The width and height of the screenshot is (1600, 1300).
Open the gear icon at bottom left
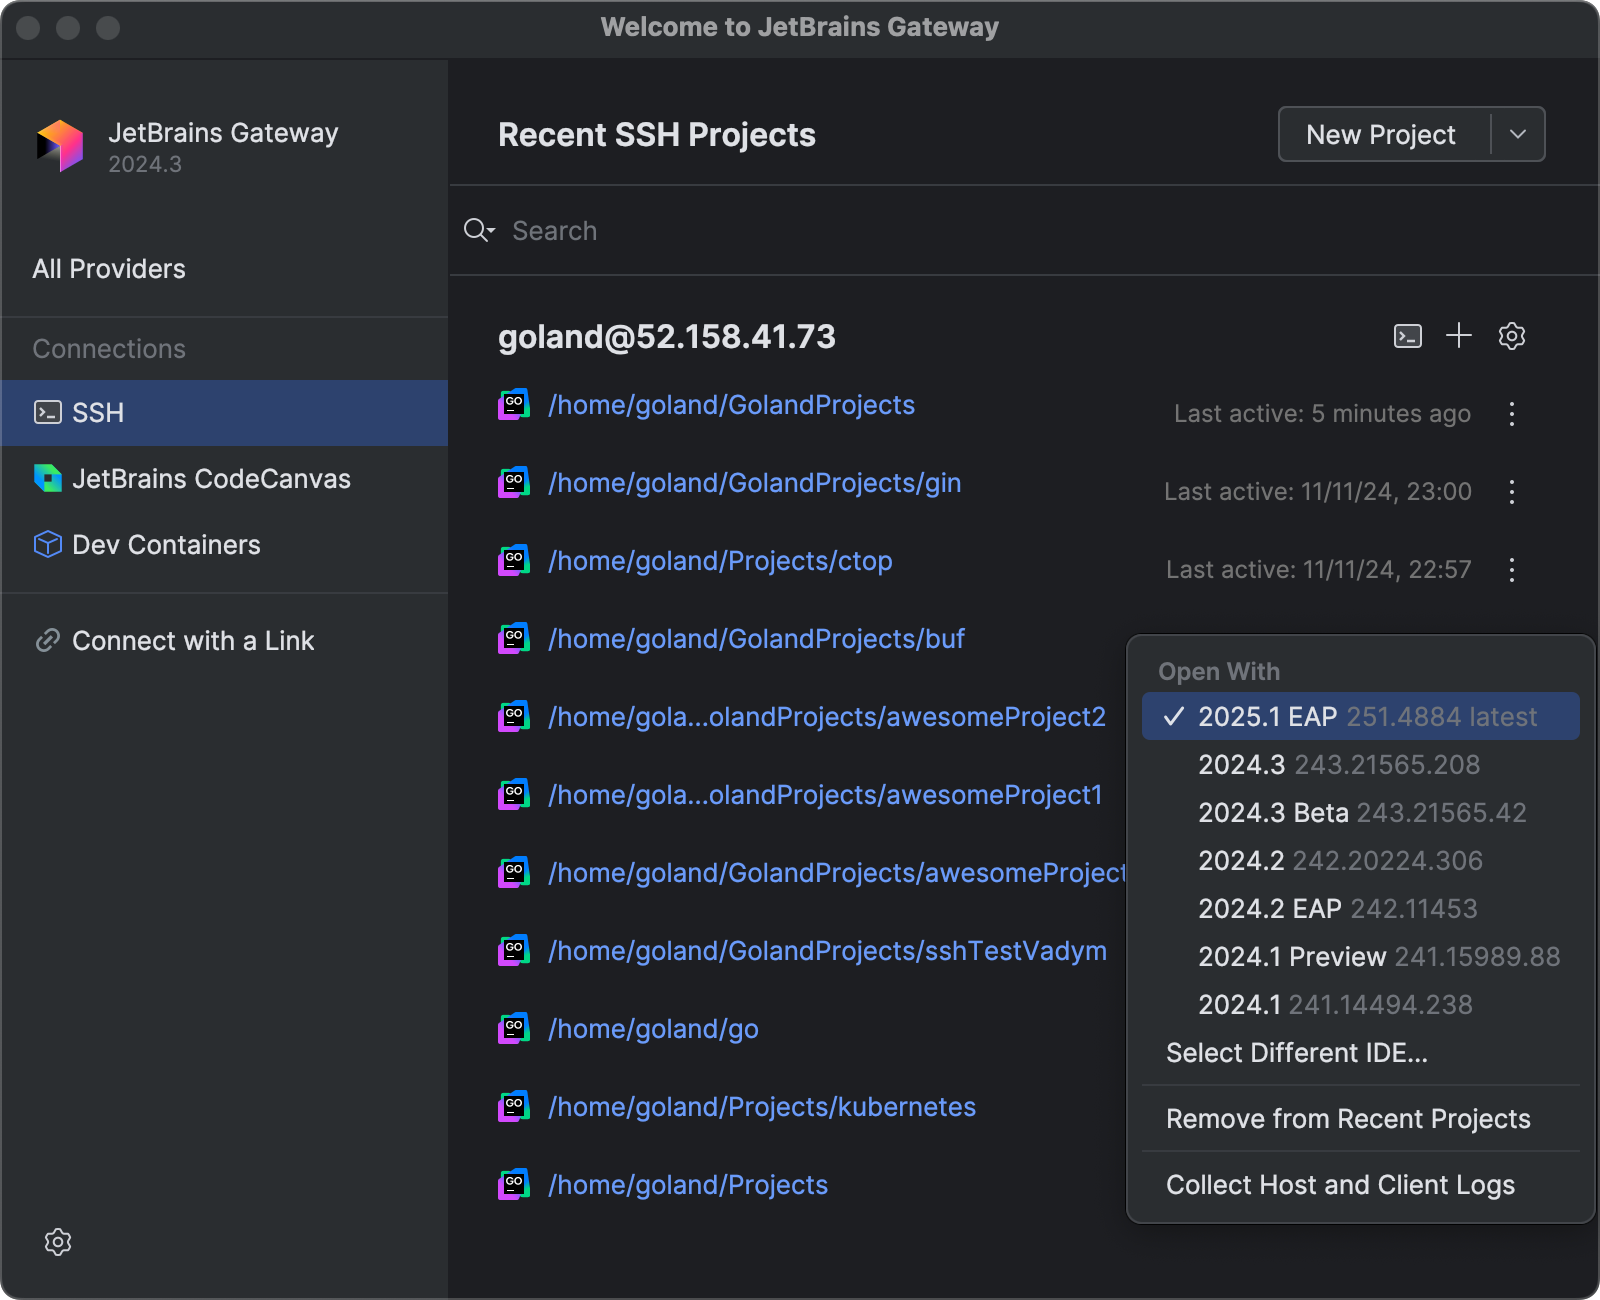pyautogui.click(x=58, y=1242)
